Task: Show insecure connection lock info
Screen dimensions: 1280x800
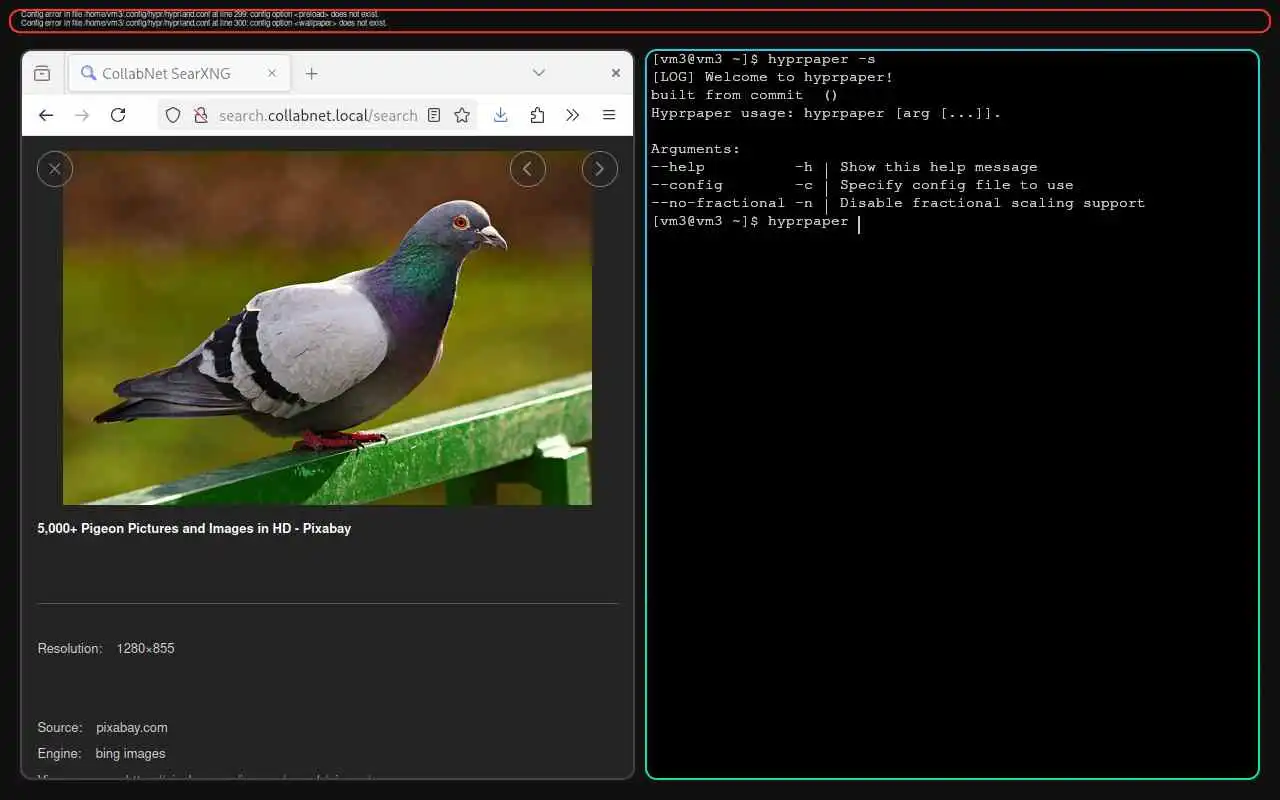Action: pyautogui.click(x=200, y=115)
